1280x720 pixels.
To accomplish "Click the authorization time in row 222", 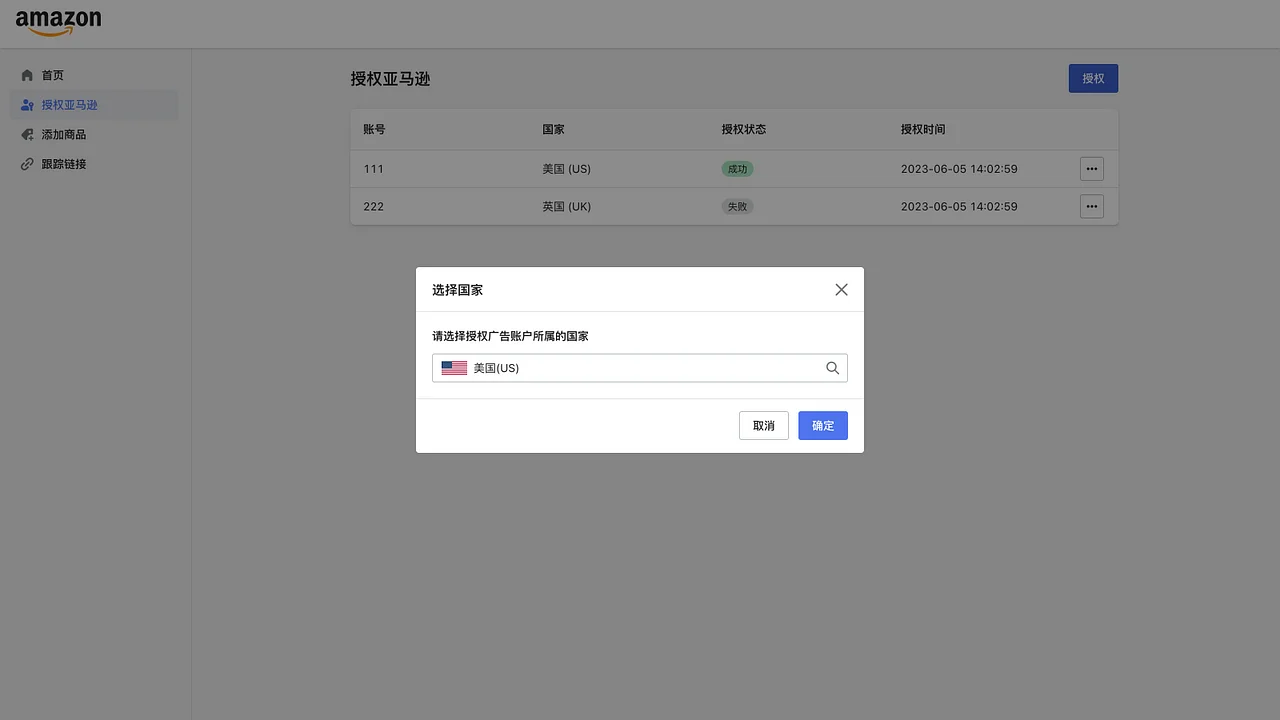I will pyautogui.click(x=959, y=206).
